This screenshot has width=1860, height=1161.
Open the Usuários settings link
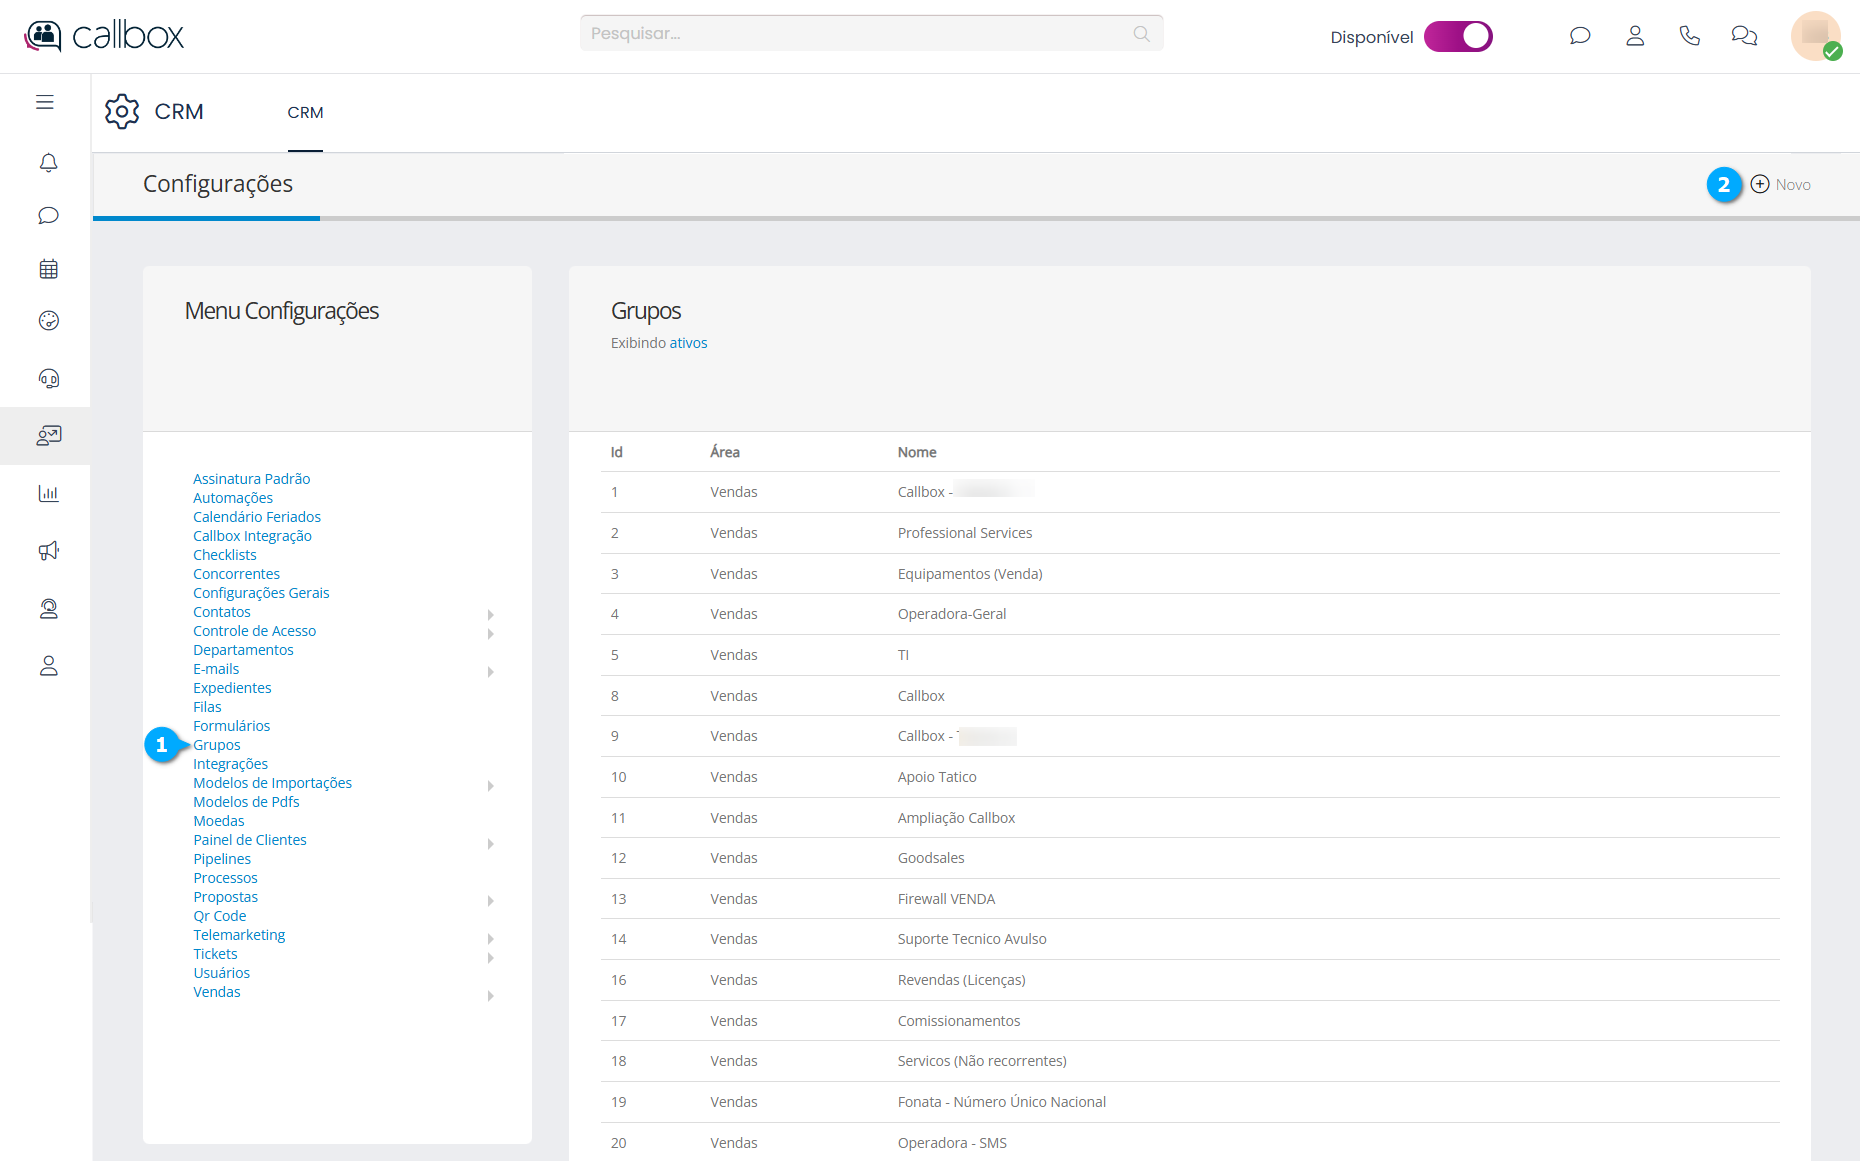(221, 973)
